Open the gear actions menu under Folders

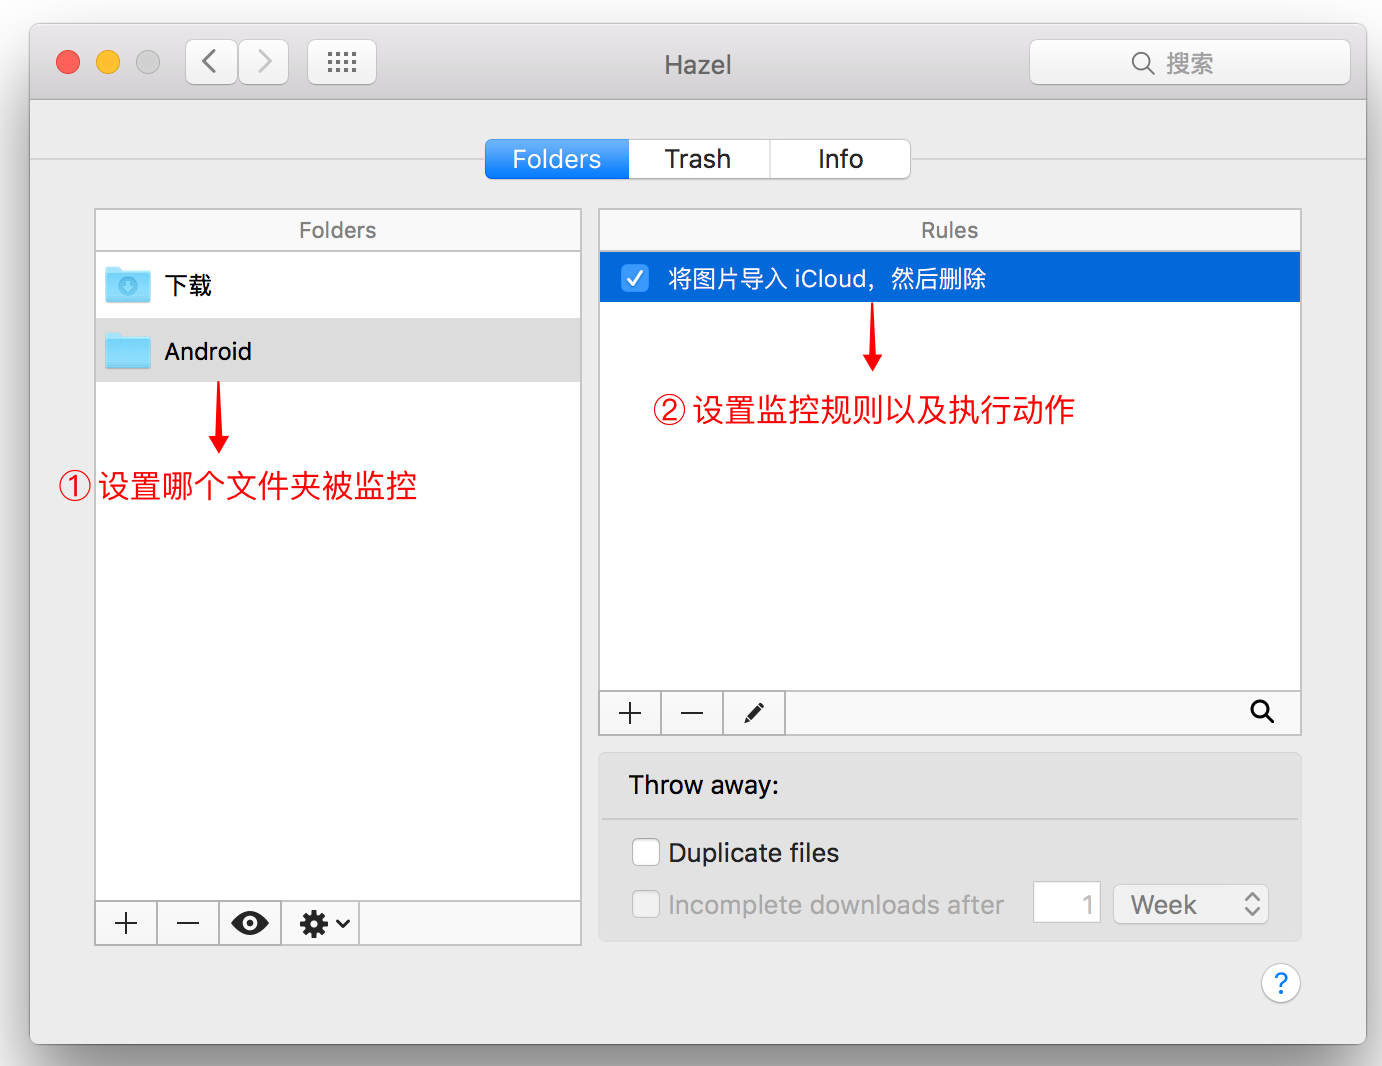coord(321,923)
